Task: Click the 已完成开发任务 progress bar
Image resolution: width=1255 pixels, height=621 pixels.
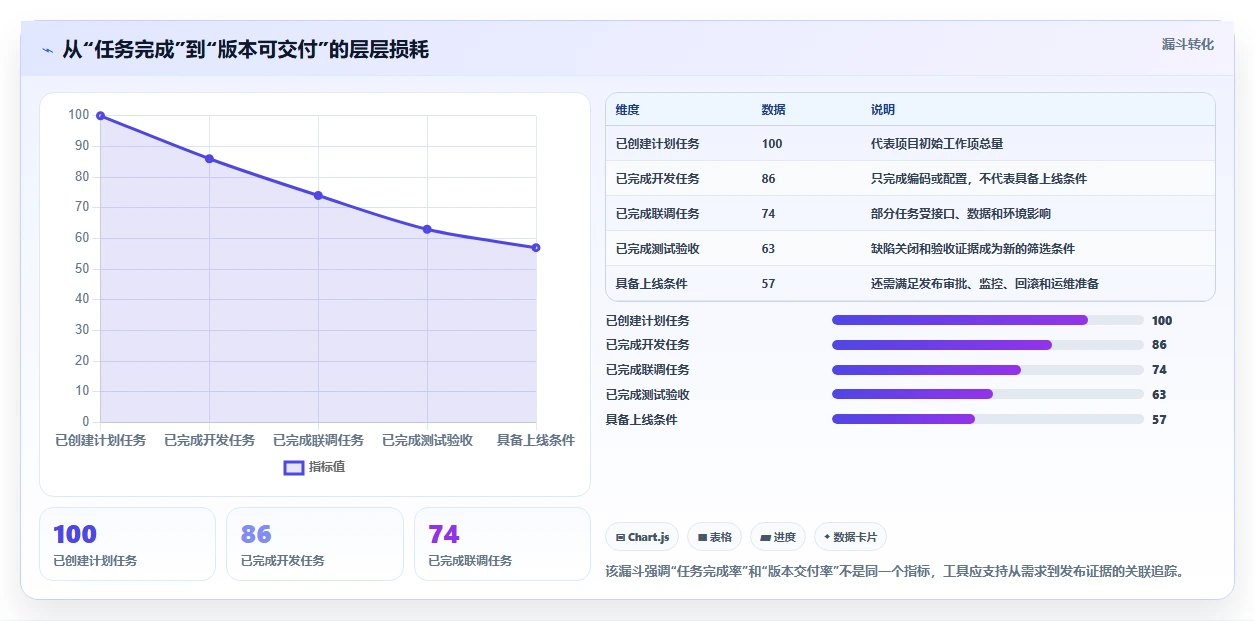Action: click(x=988, y=345)
